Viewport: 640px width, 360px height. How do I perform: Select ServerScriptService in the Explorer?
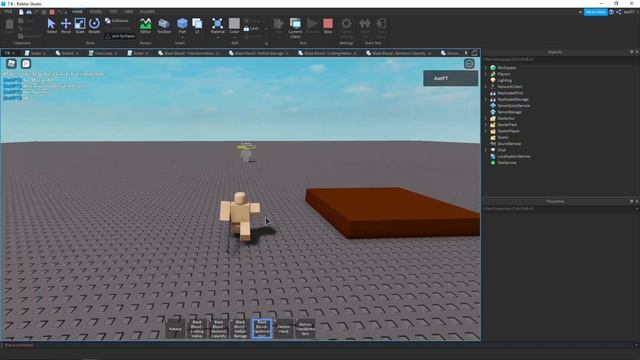[513, 106]
